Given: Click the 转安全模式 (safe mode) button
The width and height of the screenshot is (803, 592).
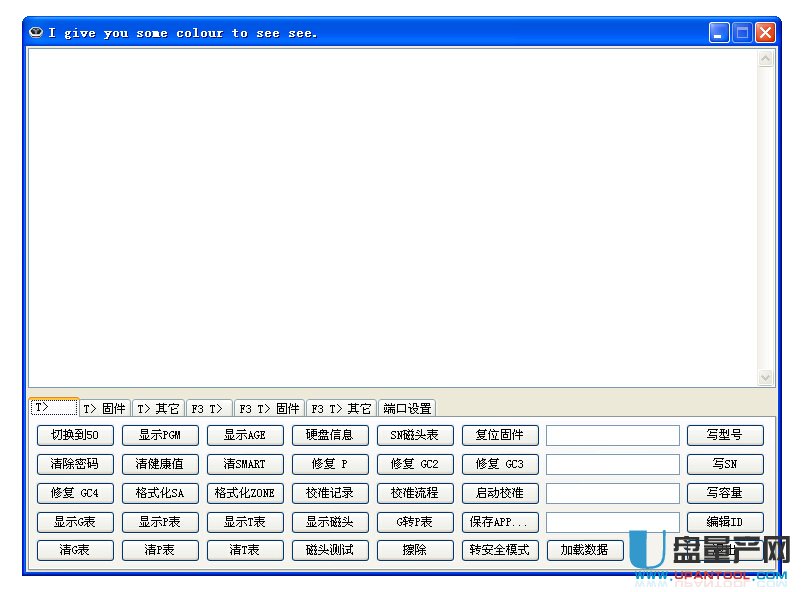Looking at the screenshot, I should [500, 549].
